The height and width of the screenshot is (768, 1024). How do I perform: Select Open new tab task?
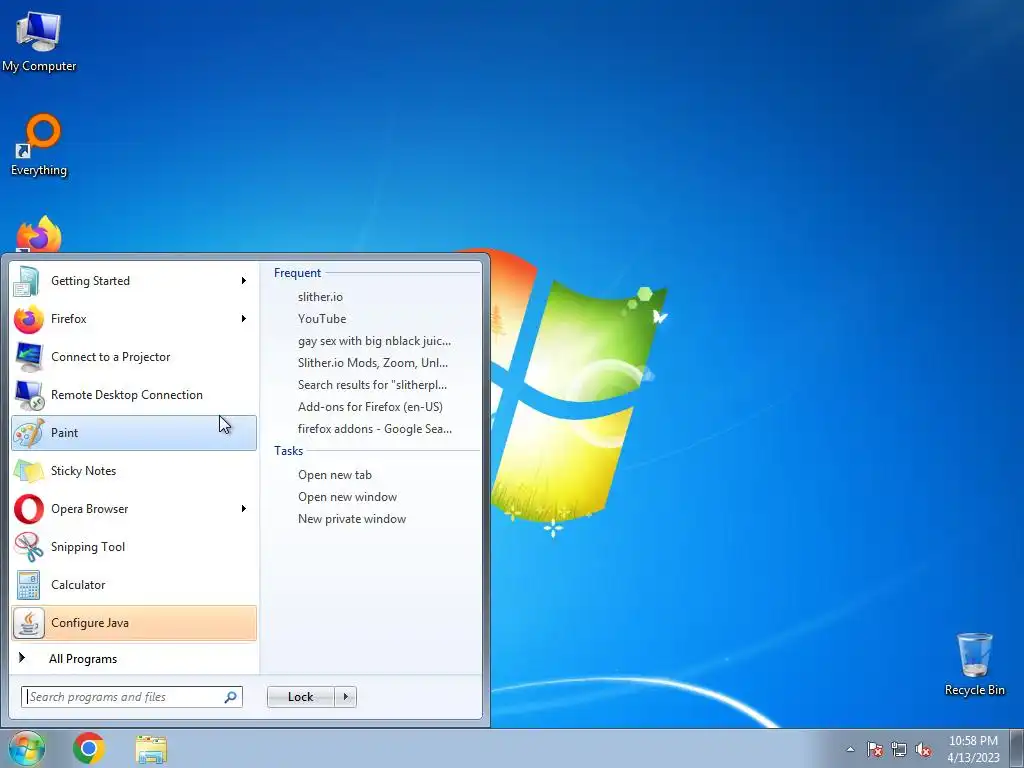(335, 475)
